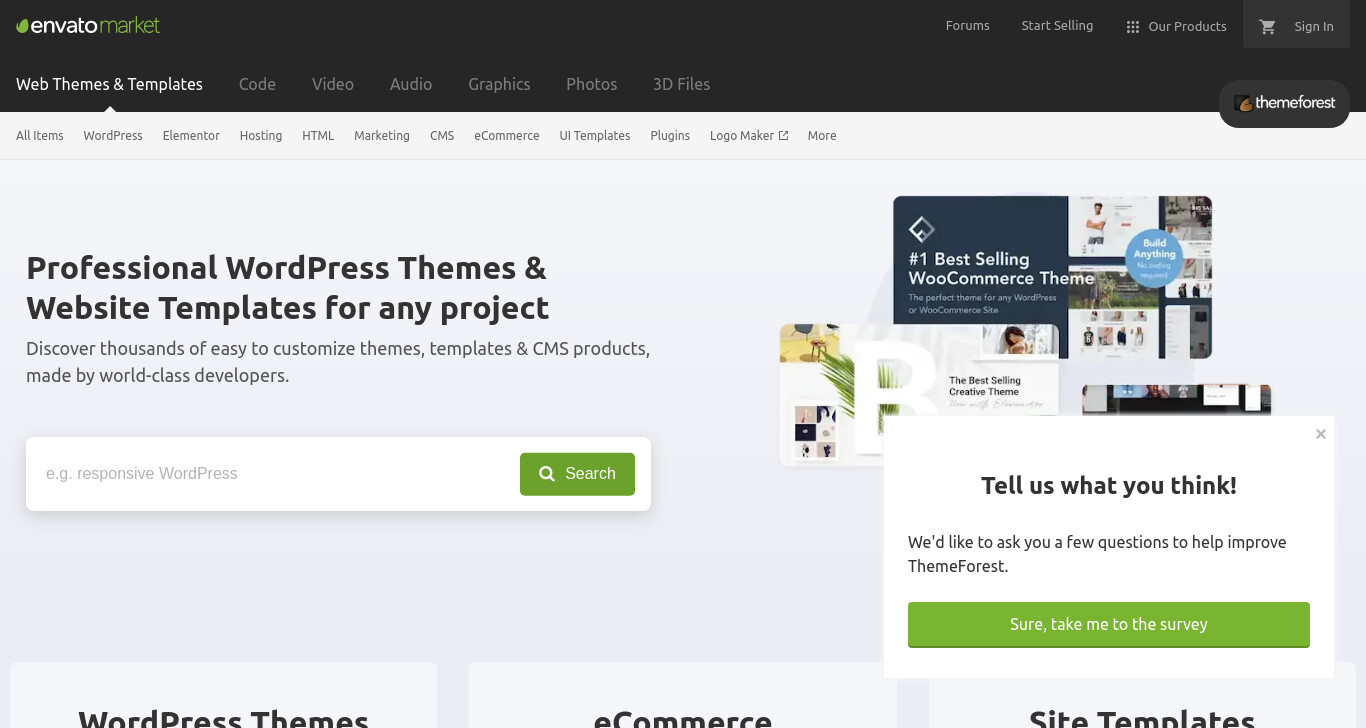Screen dimensions: 1366x728
Task: Switch to the Video category
Action: coord(333,84)
